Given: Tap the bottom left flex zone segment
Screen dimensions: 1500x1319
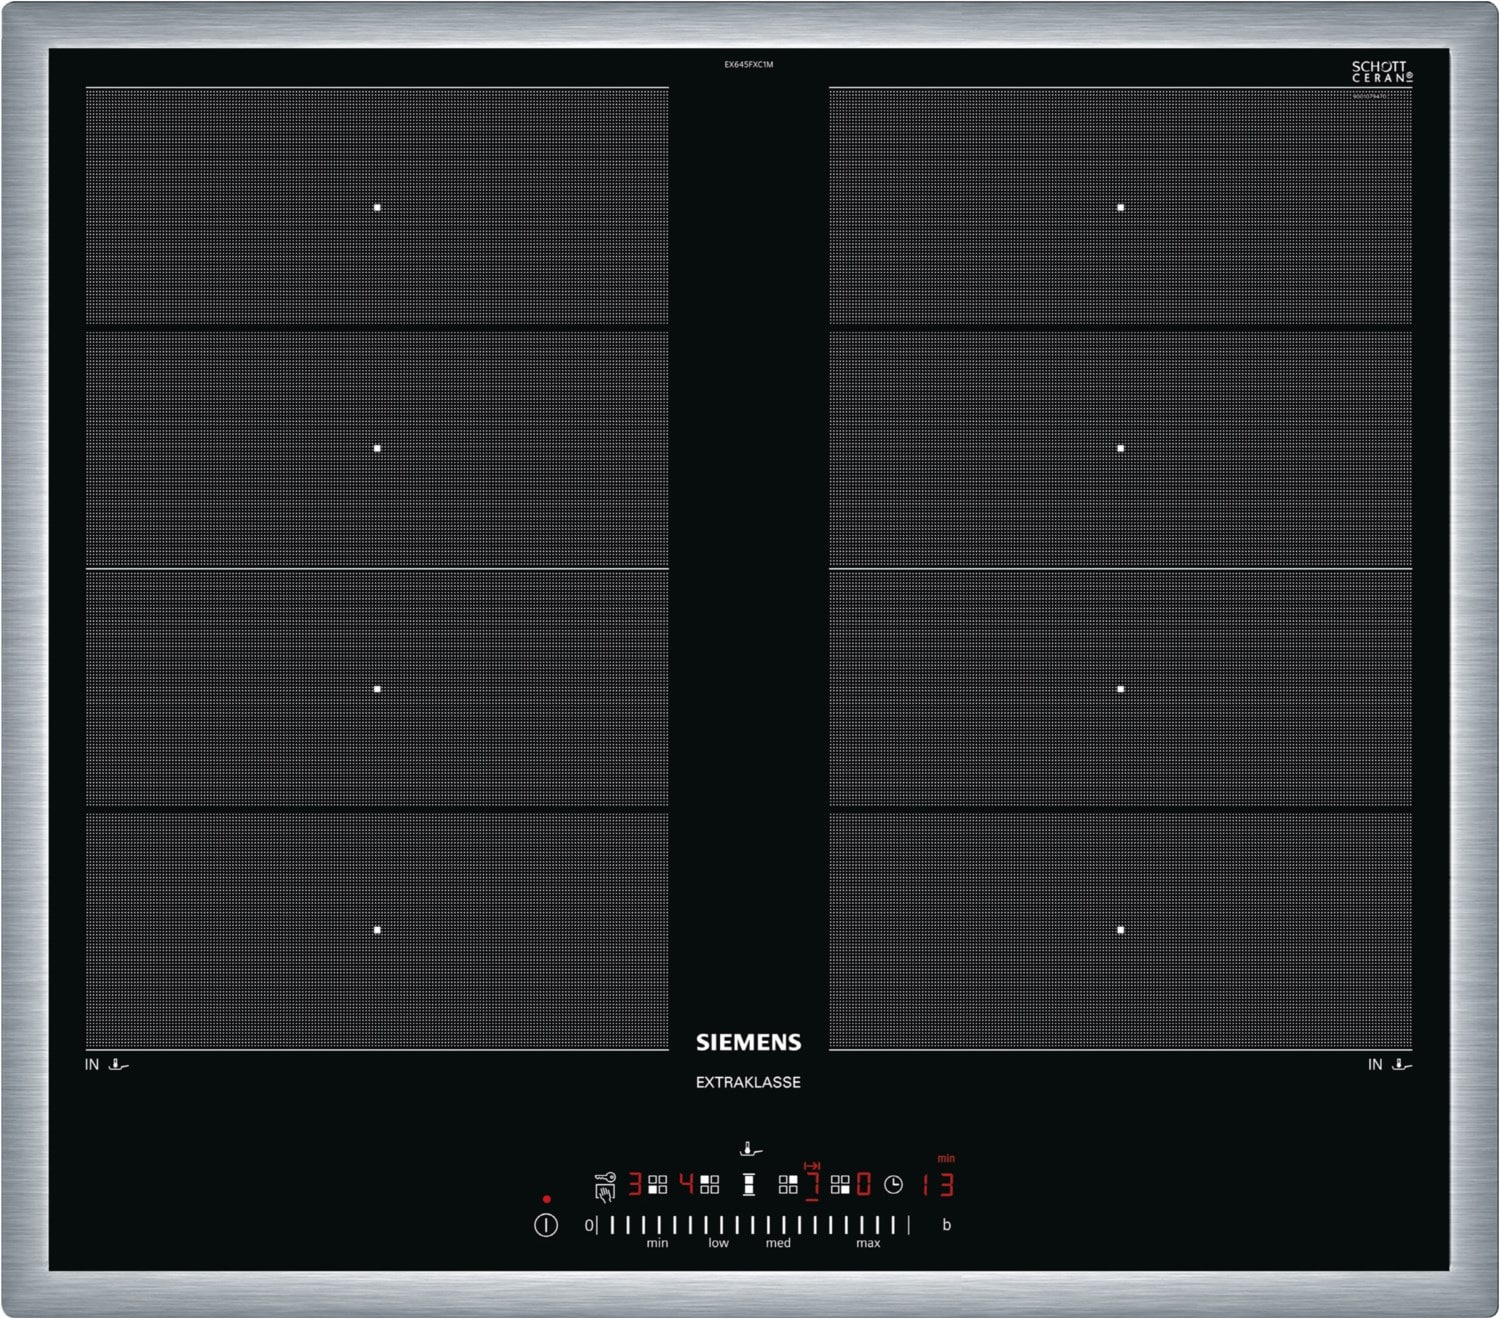Looking at the screenshot, I should 377,930.
